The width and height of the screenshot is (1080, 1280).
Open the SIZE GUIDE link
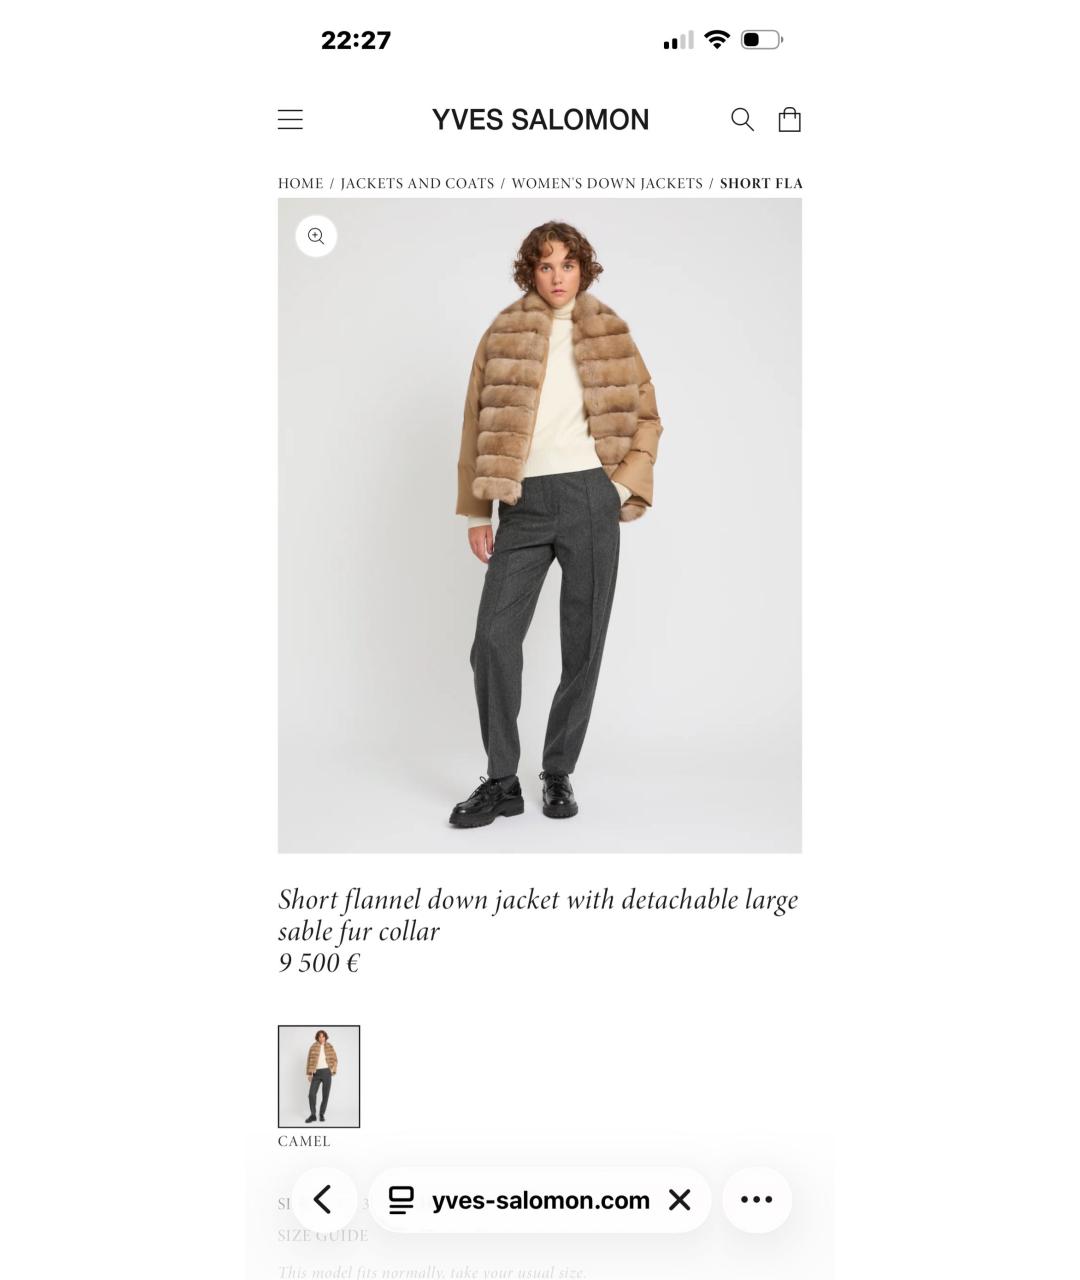click(x=323, y=1236)
